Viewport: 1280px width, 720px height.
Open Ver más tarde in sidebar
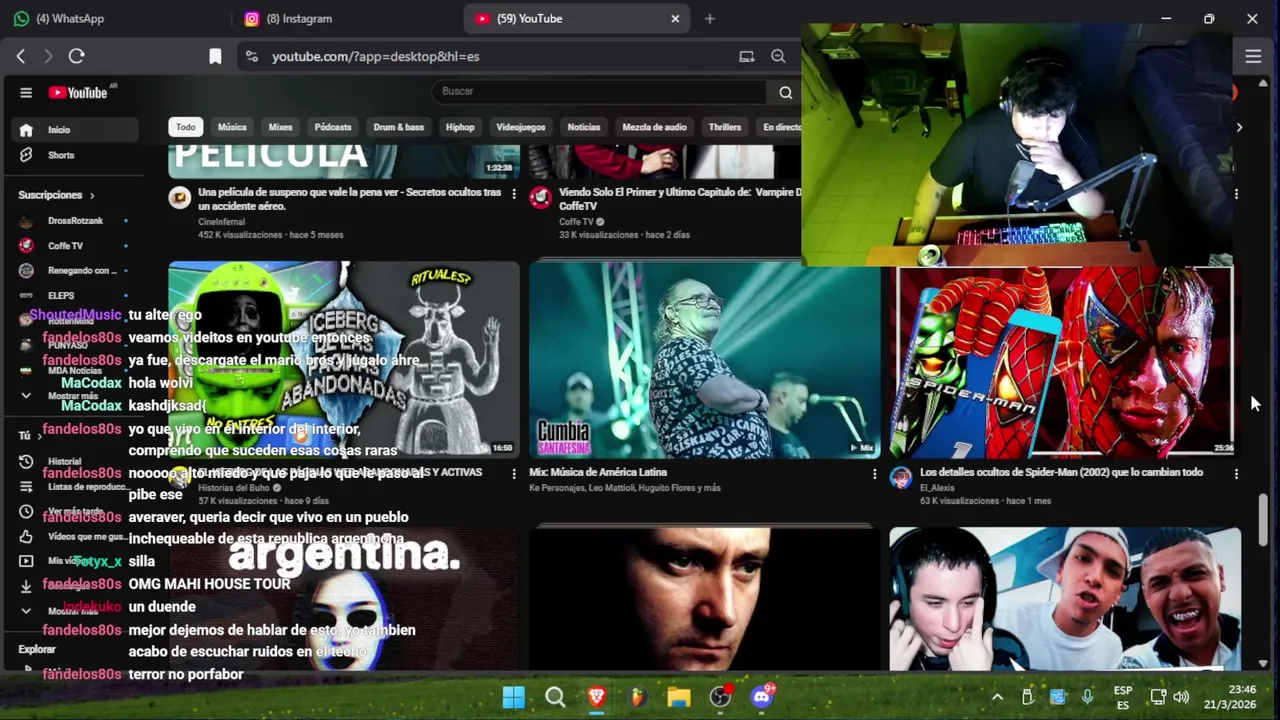point(75,511)
